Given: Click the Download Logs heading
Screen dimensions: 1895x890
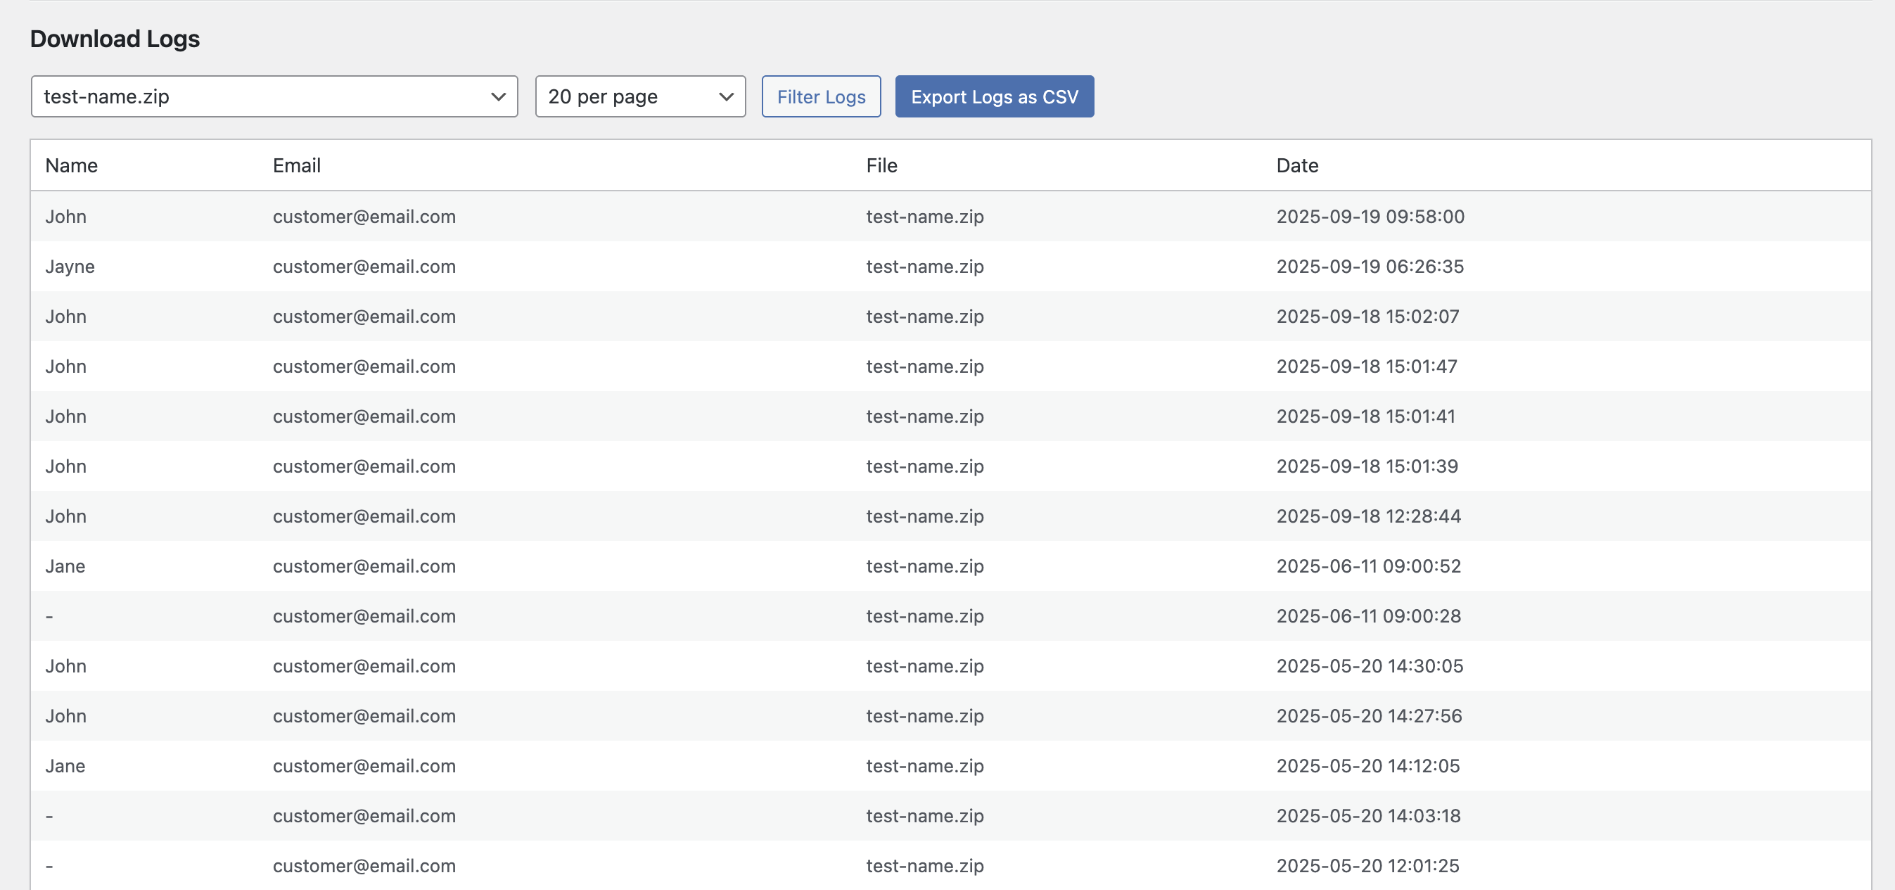Looking at the screenshot, I should (115, 39).
